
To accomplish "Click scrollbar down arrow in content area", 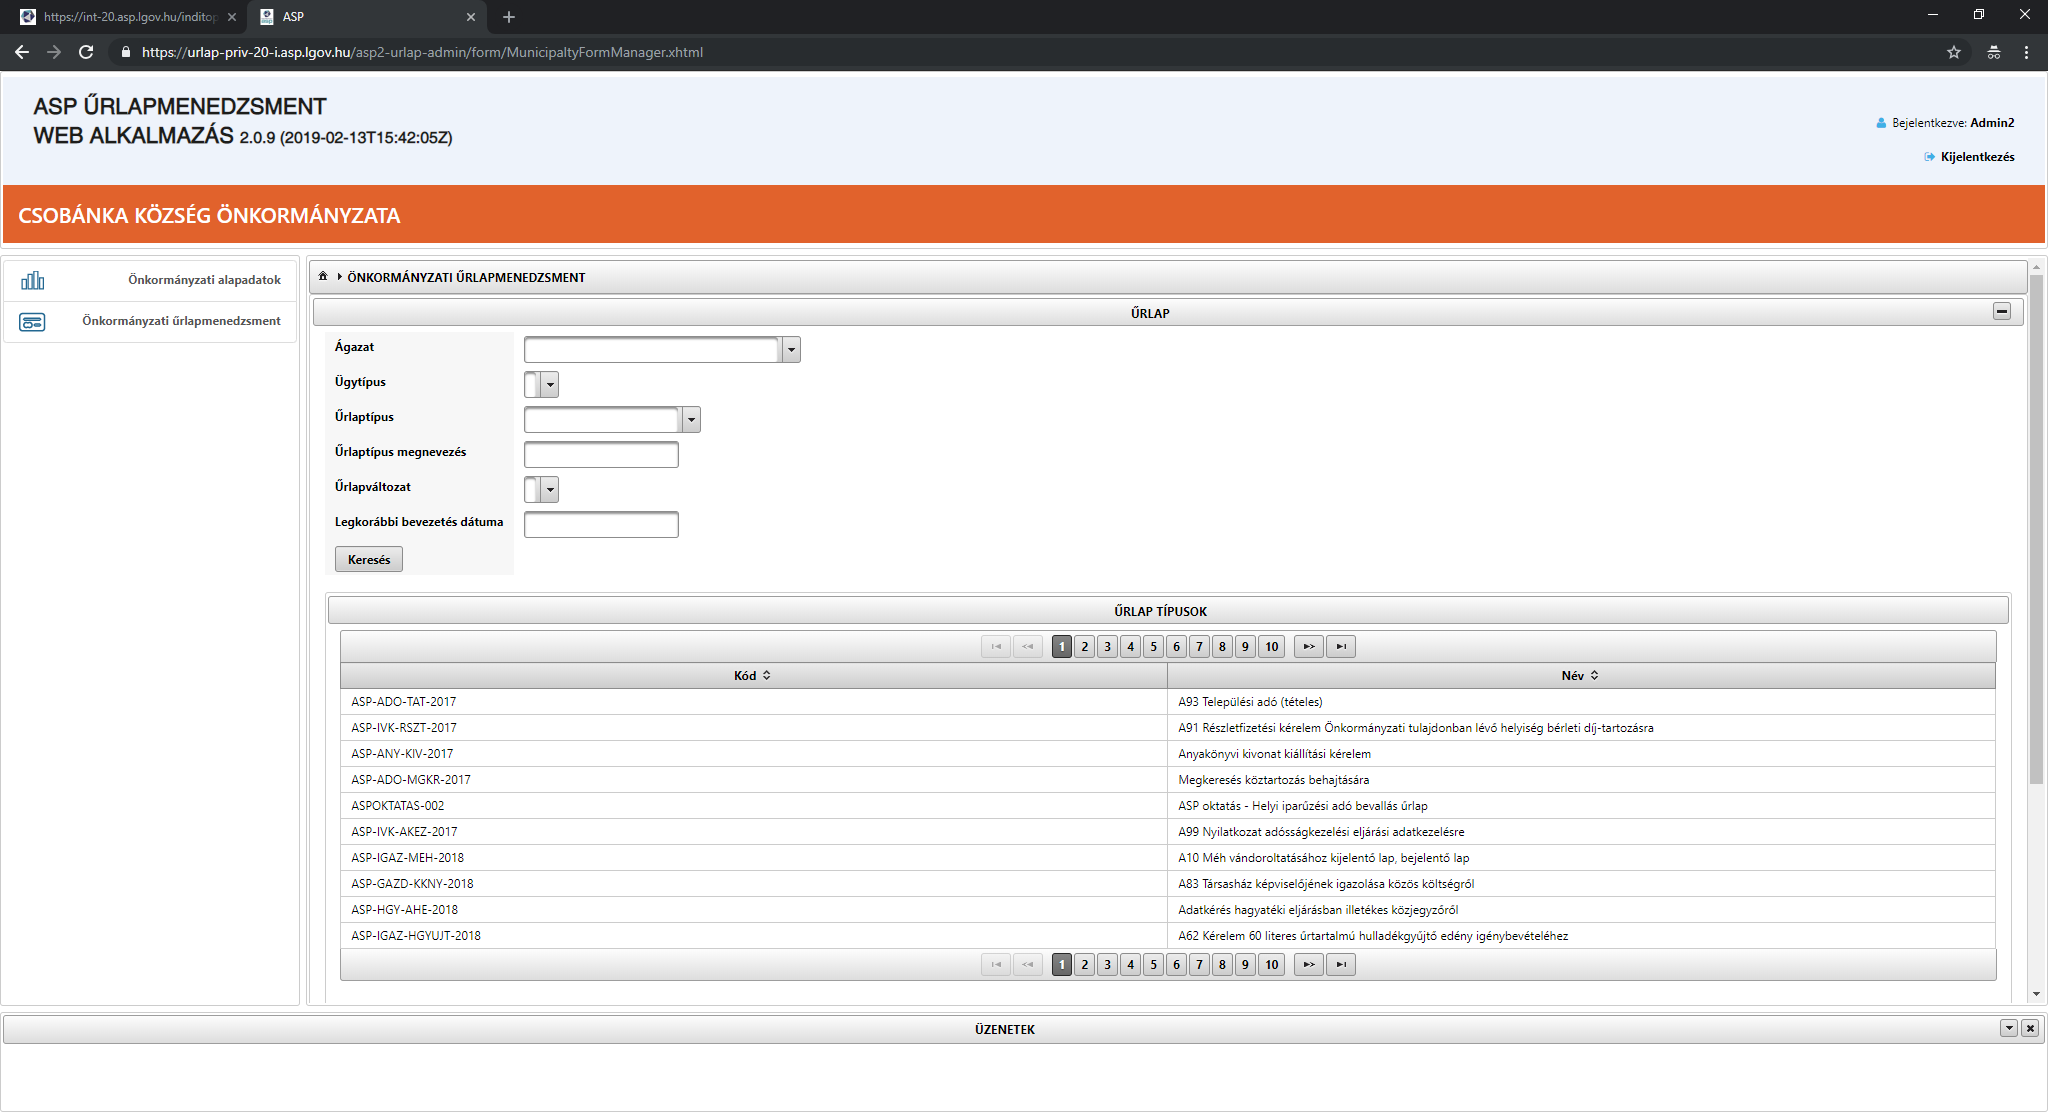I will click(x=2036, y=995).
